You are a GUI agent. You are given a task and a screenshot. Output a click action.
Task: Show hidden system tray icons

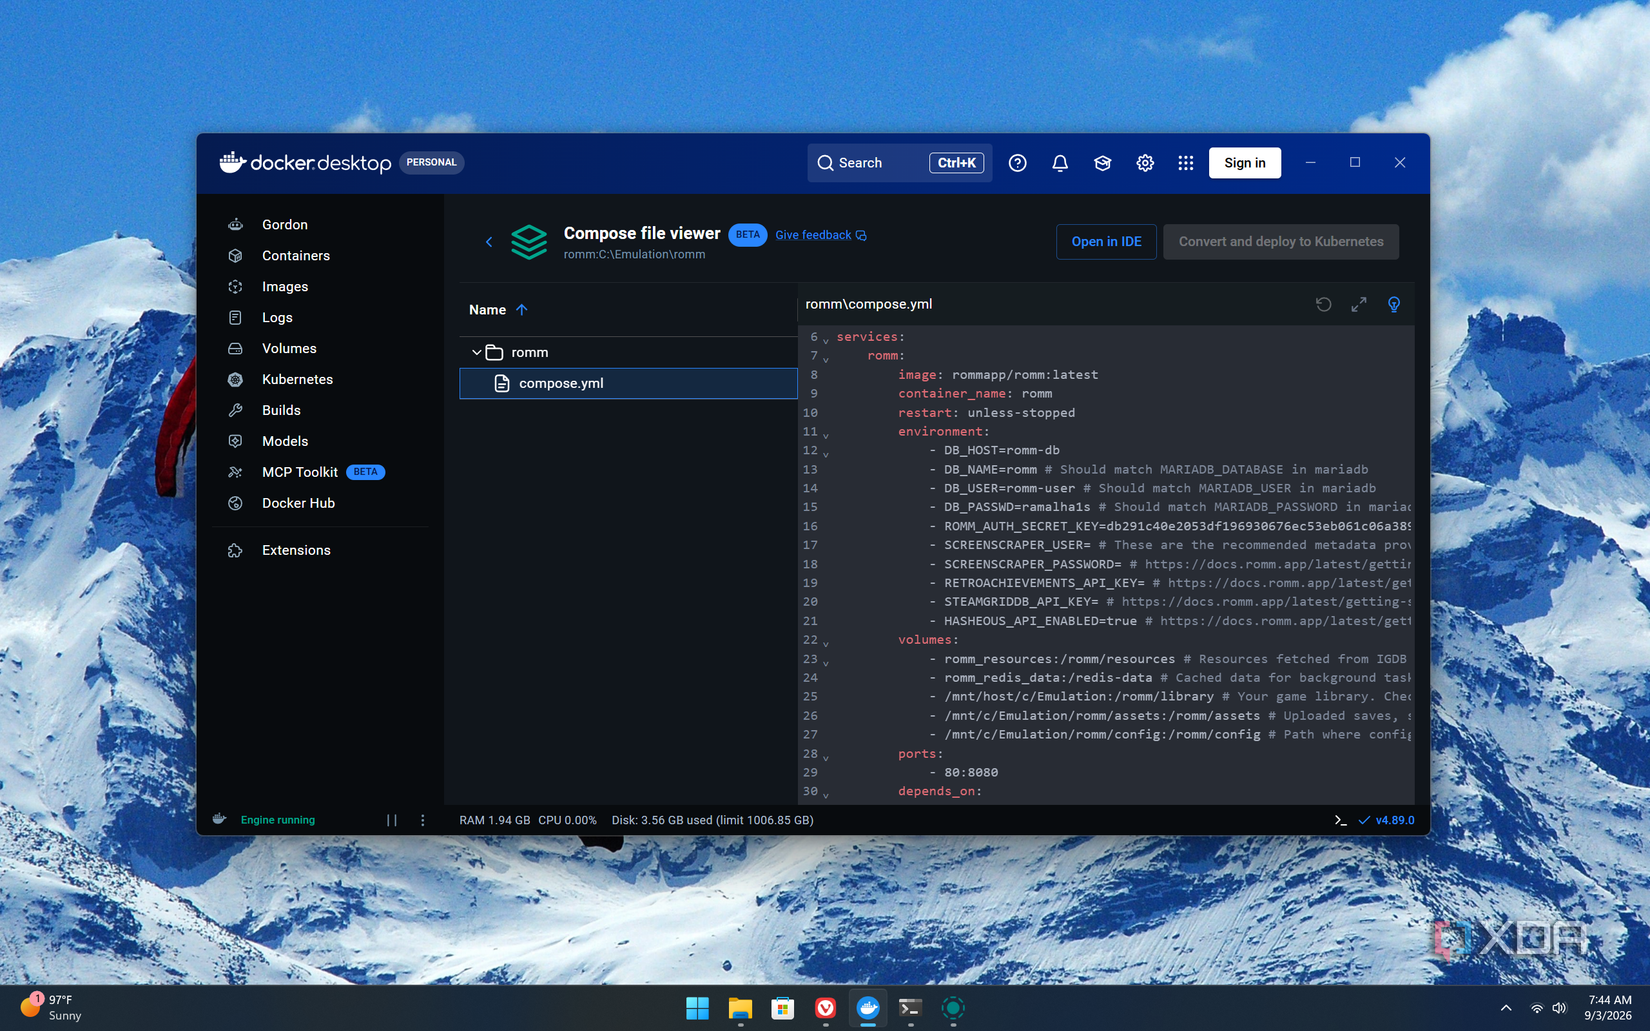pyautogui.click(x=1505, y=1008)
